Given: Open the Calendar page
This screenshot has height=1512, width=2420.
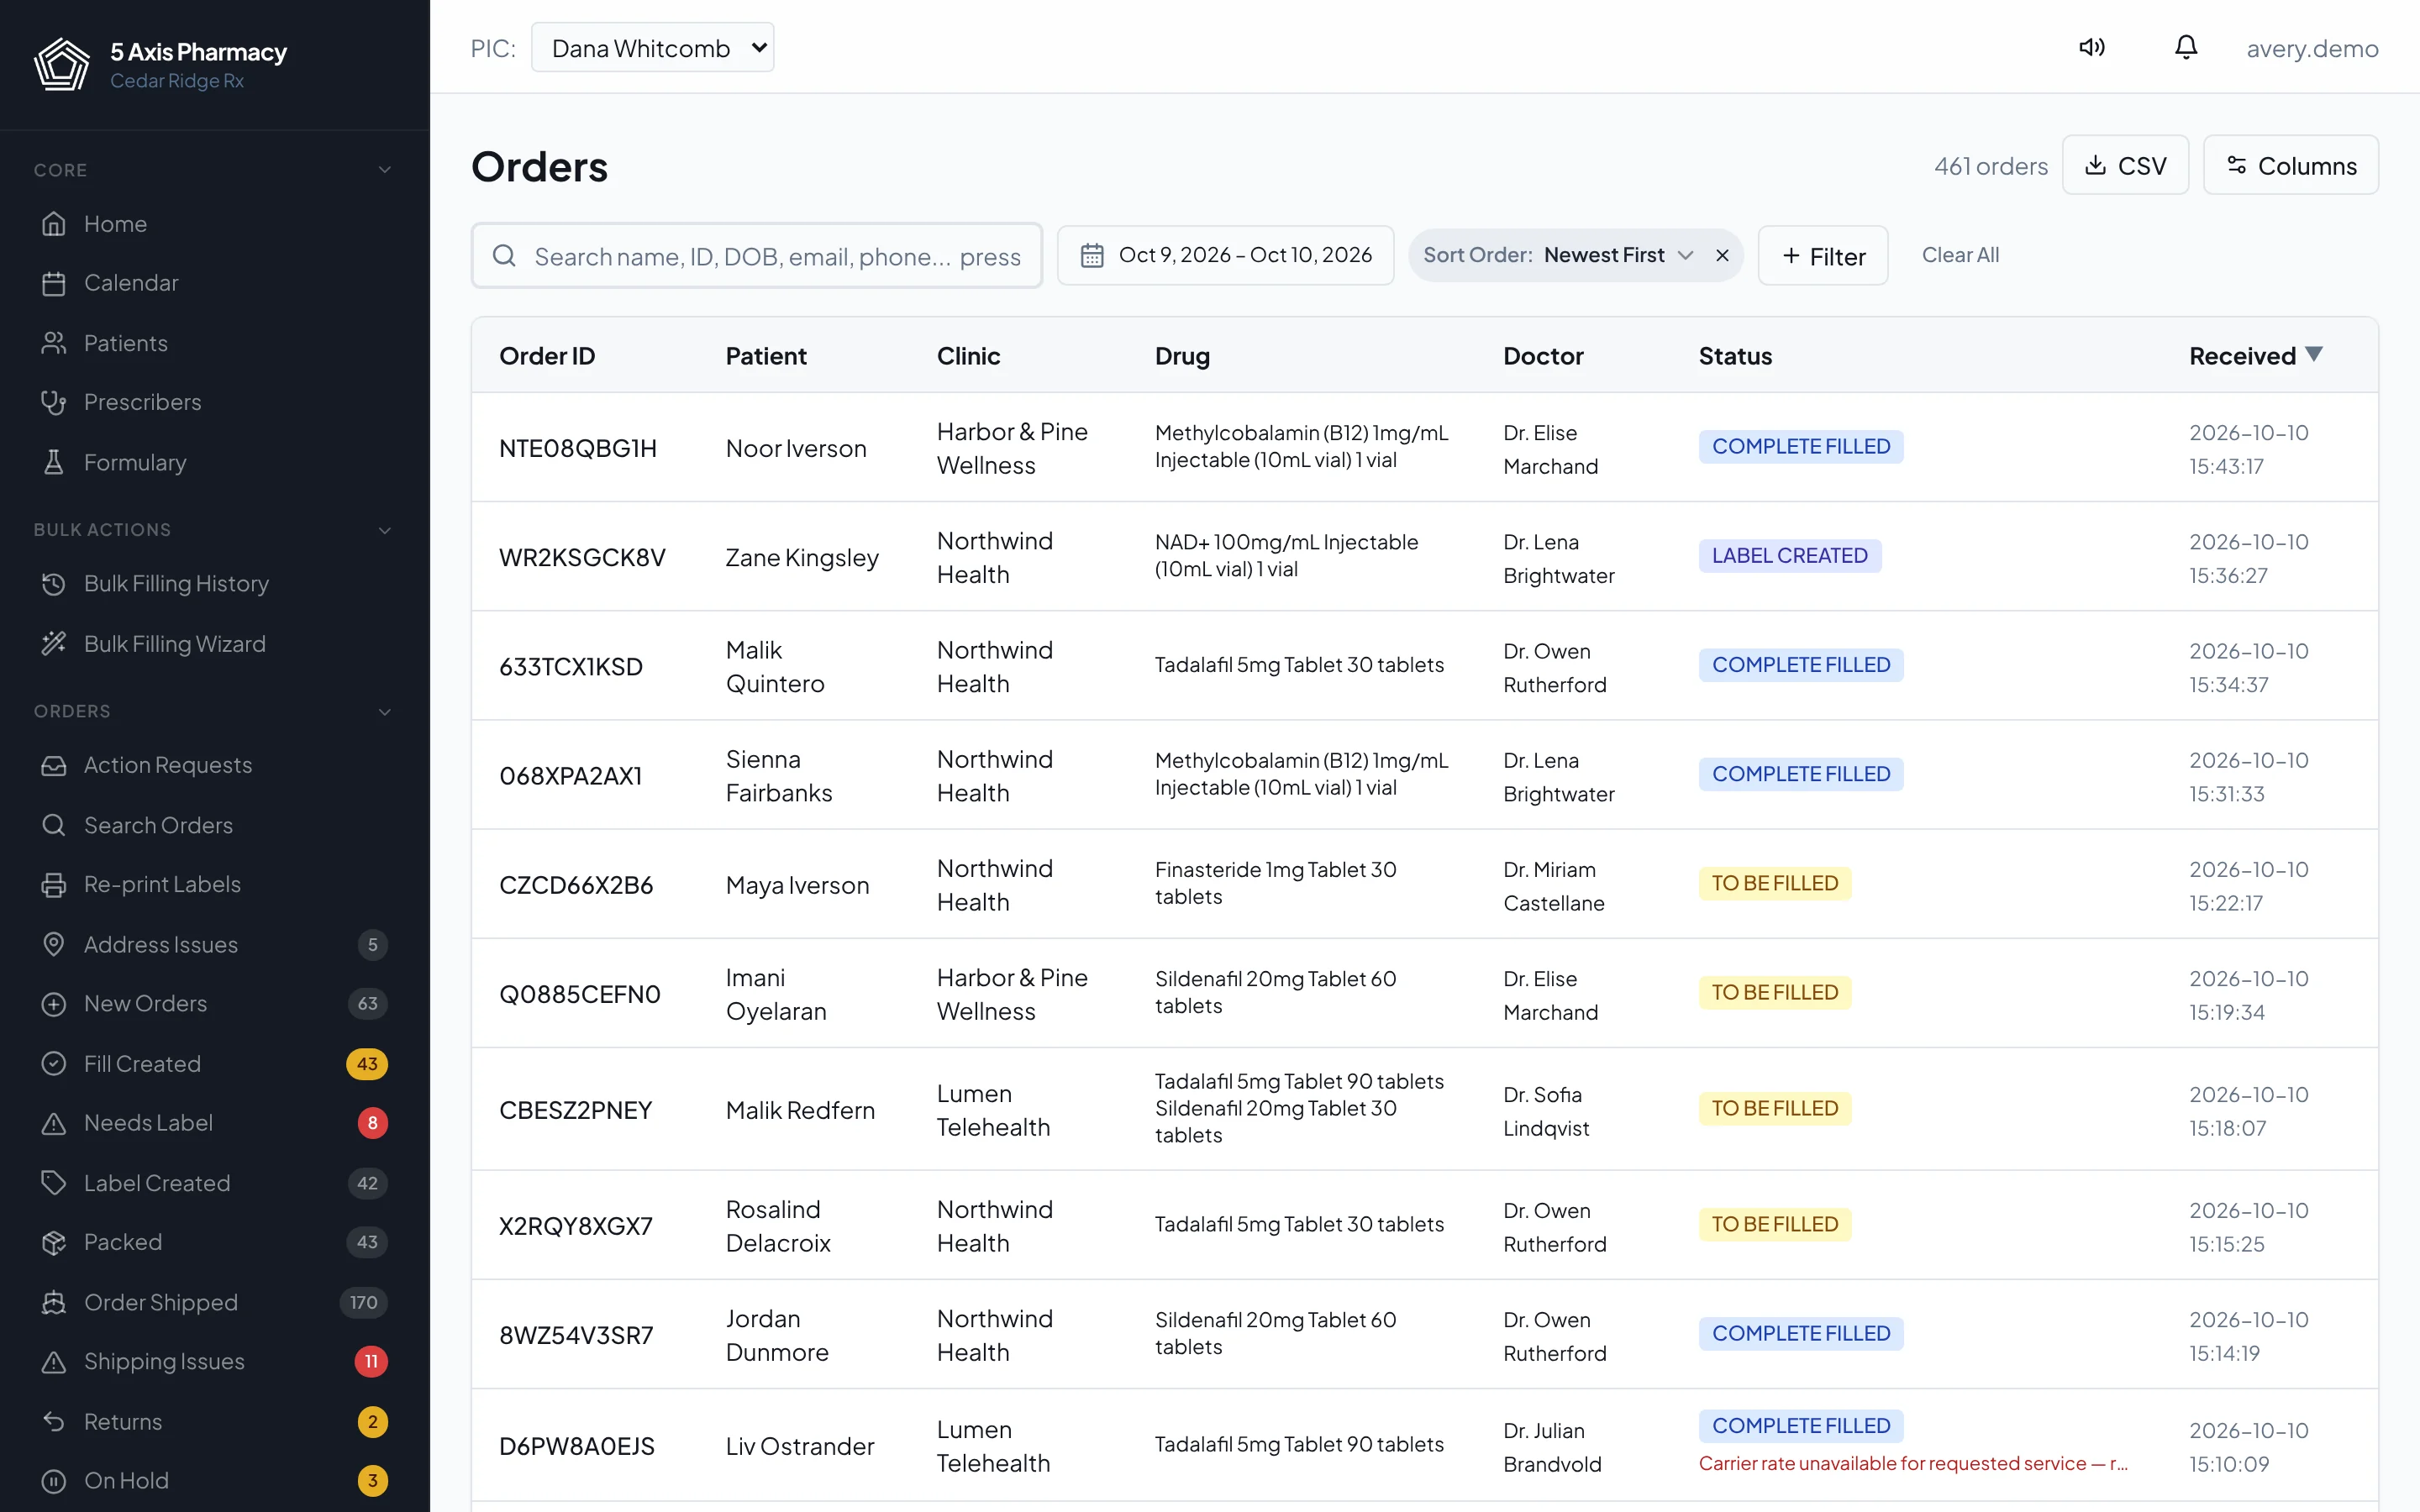Looking at the screenshot, I should (215, 283).
